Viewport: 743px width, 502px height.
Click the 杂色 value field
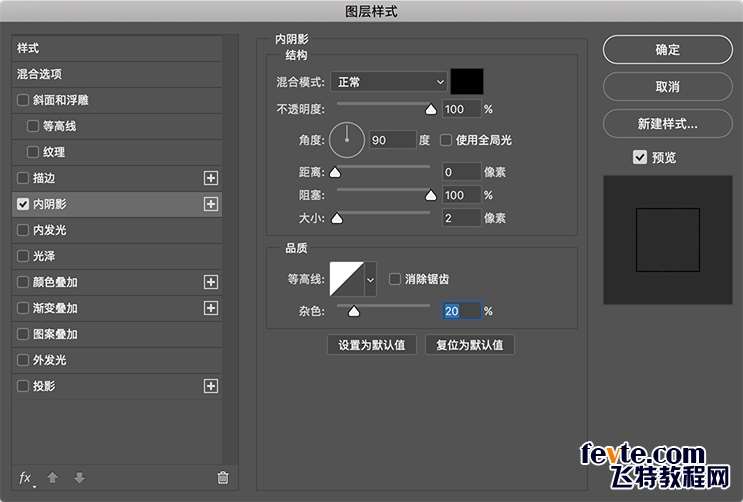(461, 311)
